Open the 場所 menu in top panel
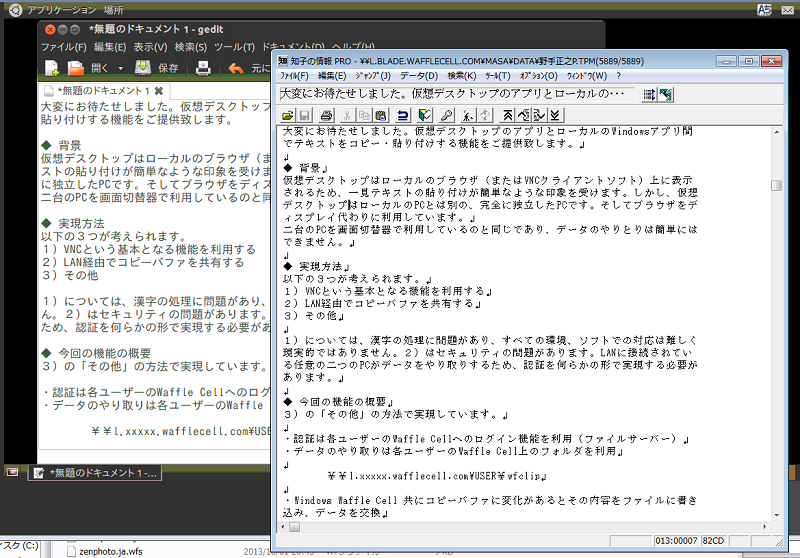This screenshot has height=558, width=800. point(113,10)
